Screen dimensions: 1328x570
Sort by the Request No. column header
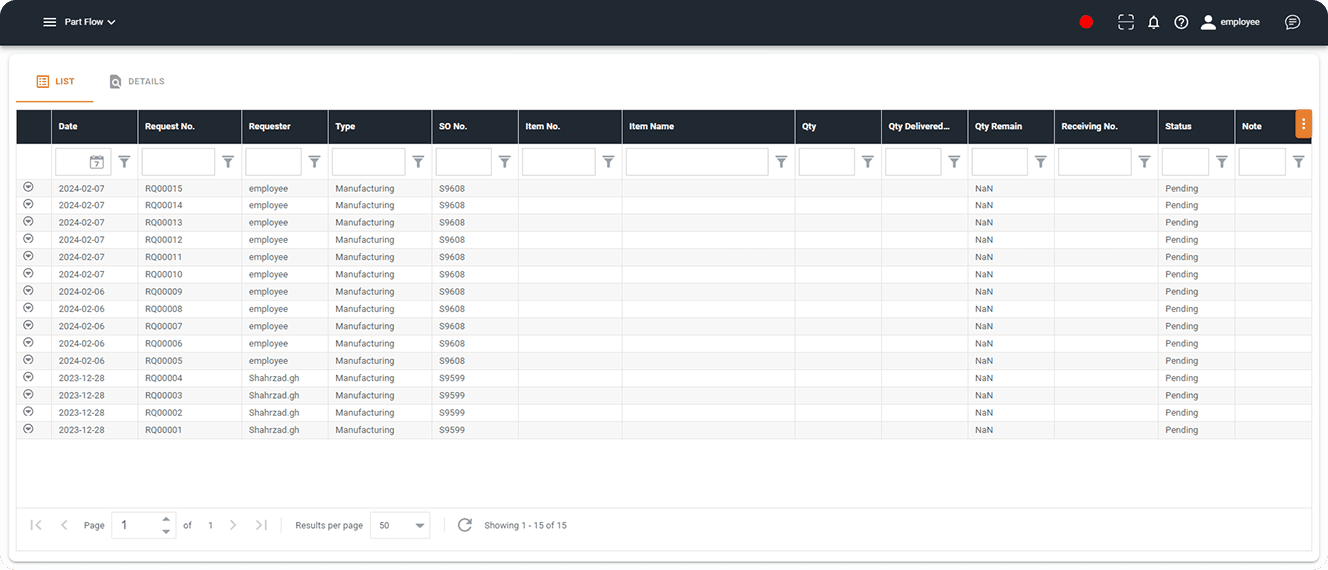pyautogui.click(x=190, y=127)
